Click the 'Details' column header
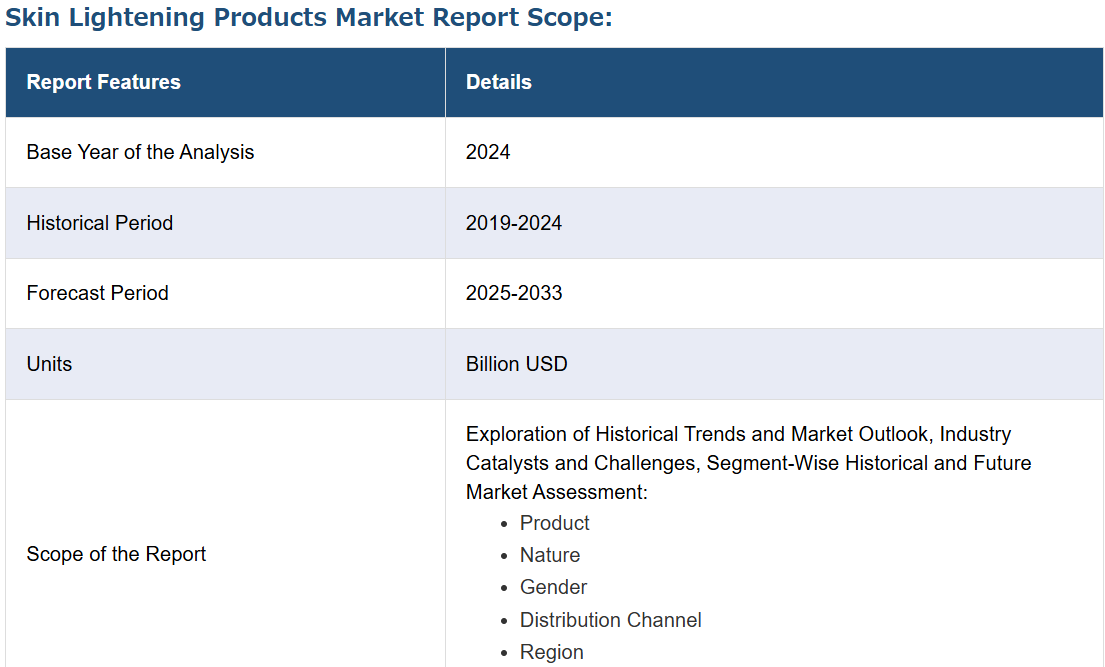This screenshot has height=667, width=1105. (x=774, y=82)
